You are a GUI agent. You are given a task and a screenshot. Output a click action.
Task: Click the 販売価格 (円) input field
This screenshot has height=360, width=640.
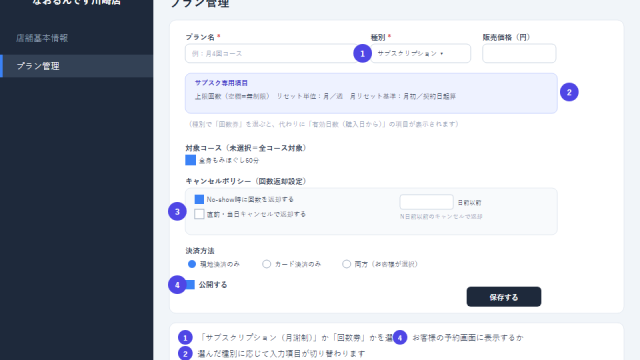(x=519, y=53)
